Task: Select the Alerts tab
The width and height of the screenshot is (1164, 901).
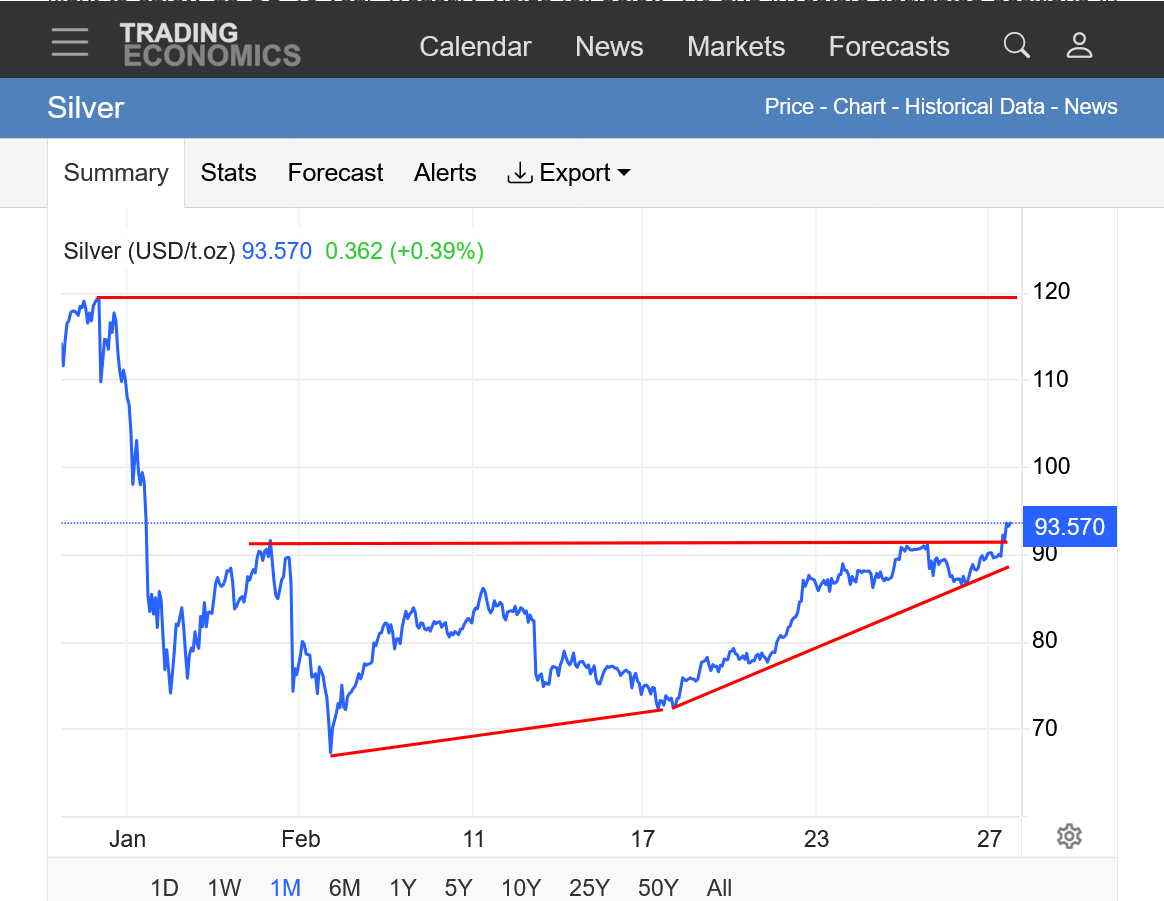Action: [445, 173]
